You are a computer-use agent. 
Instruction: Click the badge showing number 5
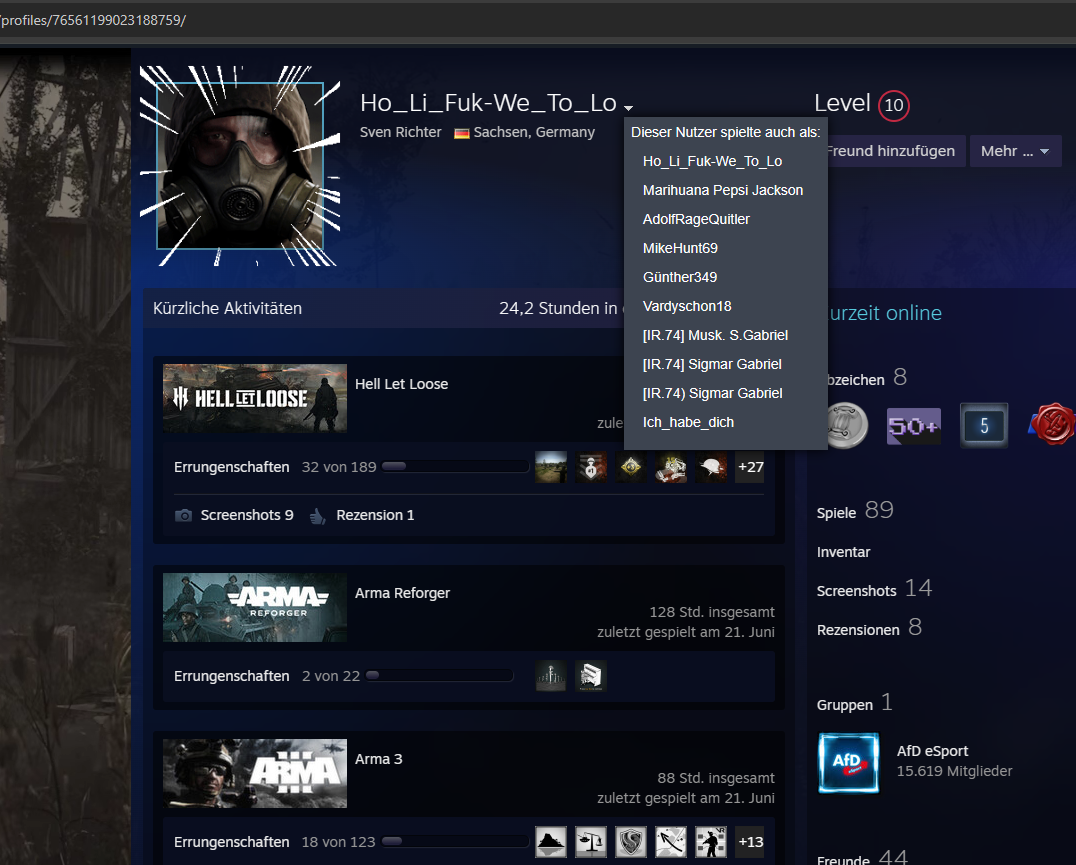pyautogui.click(x=983, y=426)
